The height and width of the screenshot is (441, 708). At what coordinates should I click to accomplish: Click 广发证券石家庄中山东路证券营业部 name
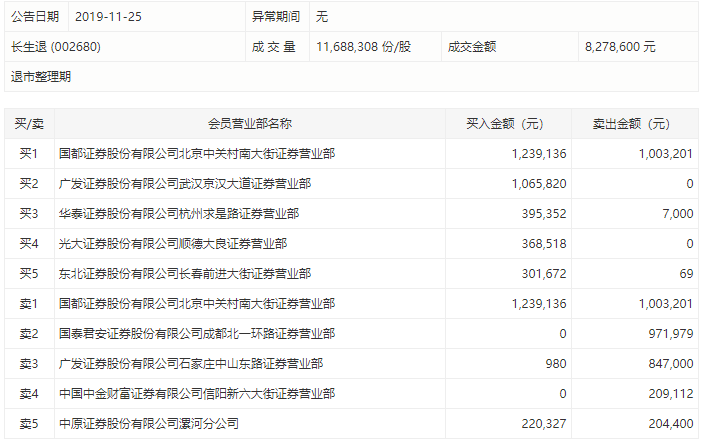(191, 363)
